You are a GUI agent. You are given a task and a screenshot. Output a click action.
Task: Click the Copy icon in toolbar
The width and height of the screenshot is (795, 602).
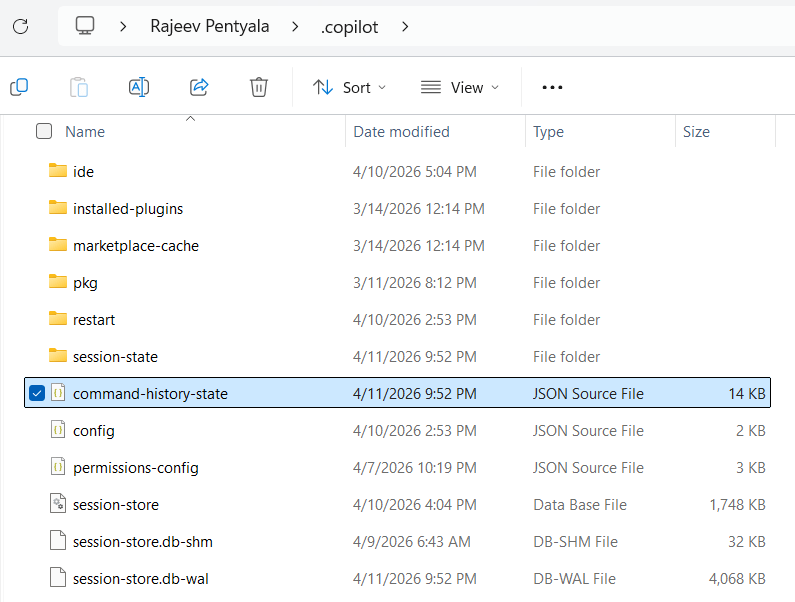click(19, 87)
